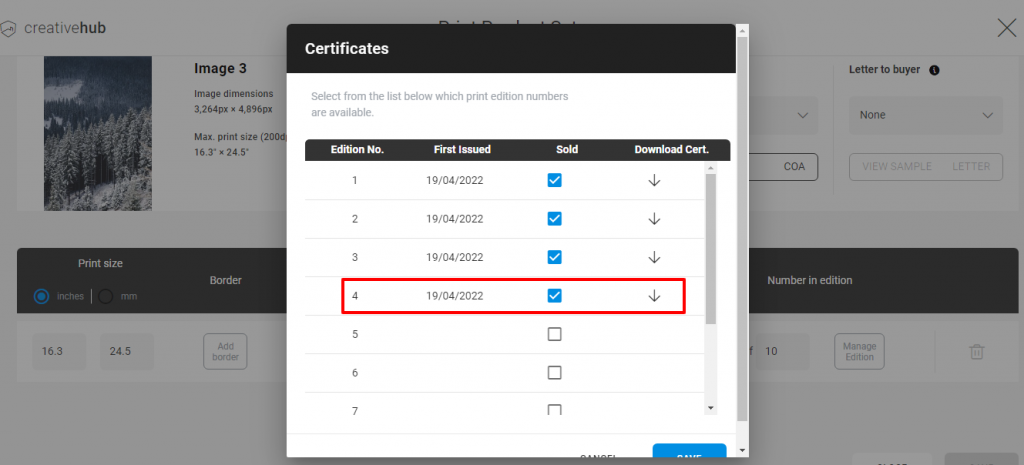Screen dimensions: 1024x465
Task: Click the first issued date of edition 4
Action: (x=455, y=296)
